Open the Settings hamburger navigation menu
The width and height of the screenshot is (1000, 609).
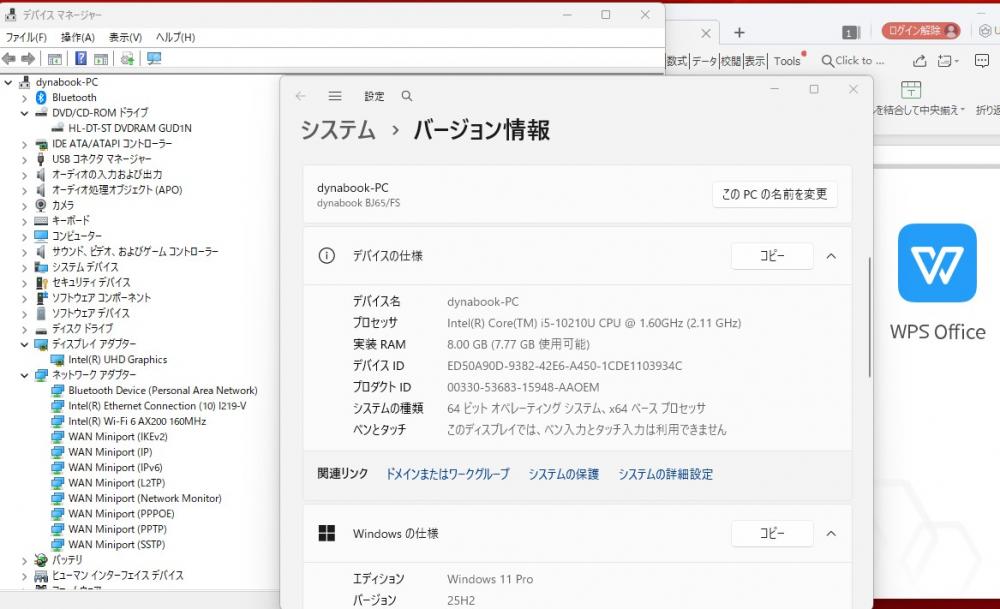coord(335,96)
